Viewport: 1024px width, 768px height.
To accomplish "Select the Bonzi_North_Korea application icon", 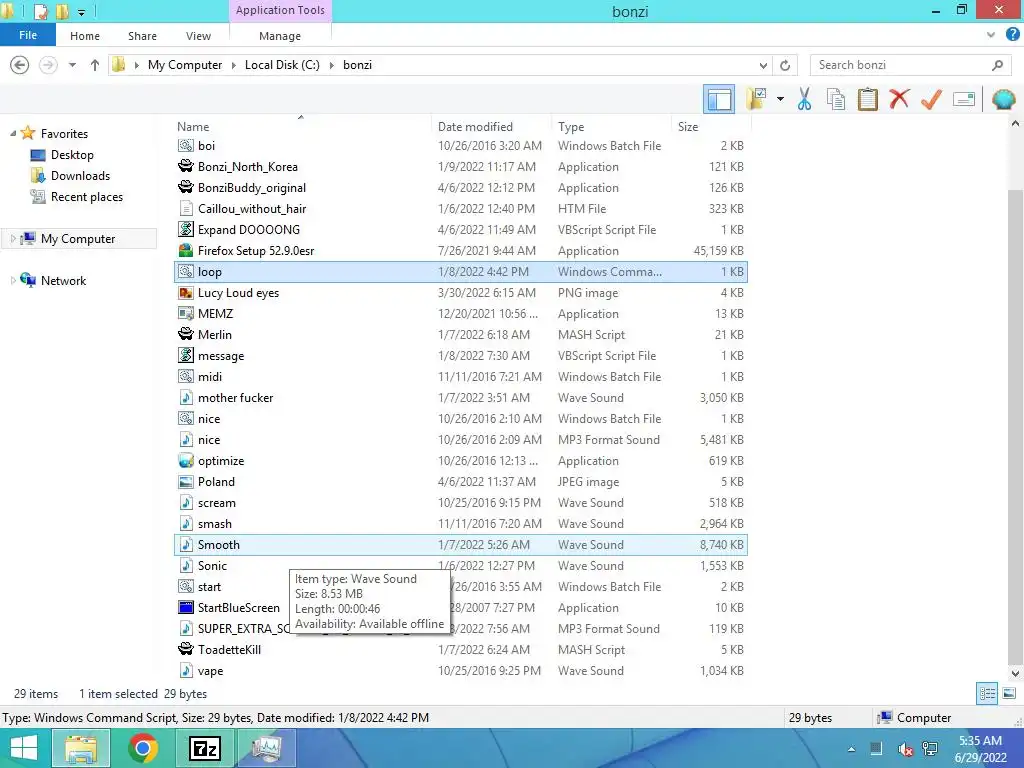I will (186, 167).
